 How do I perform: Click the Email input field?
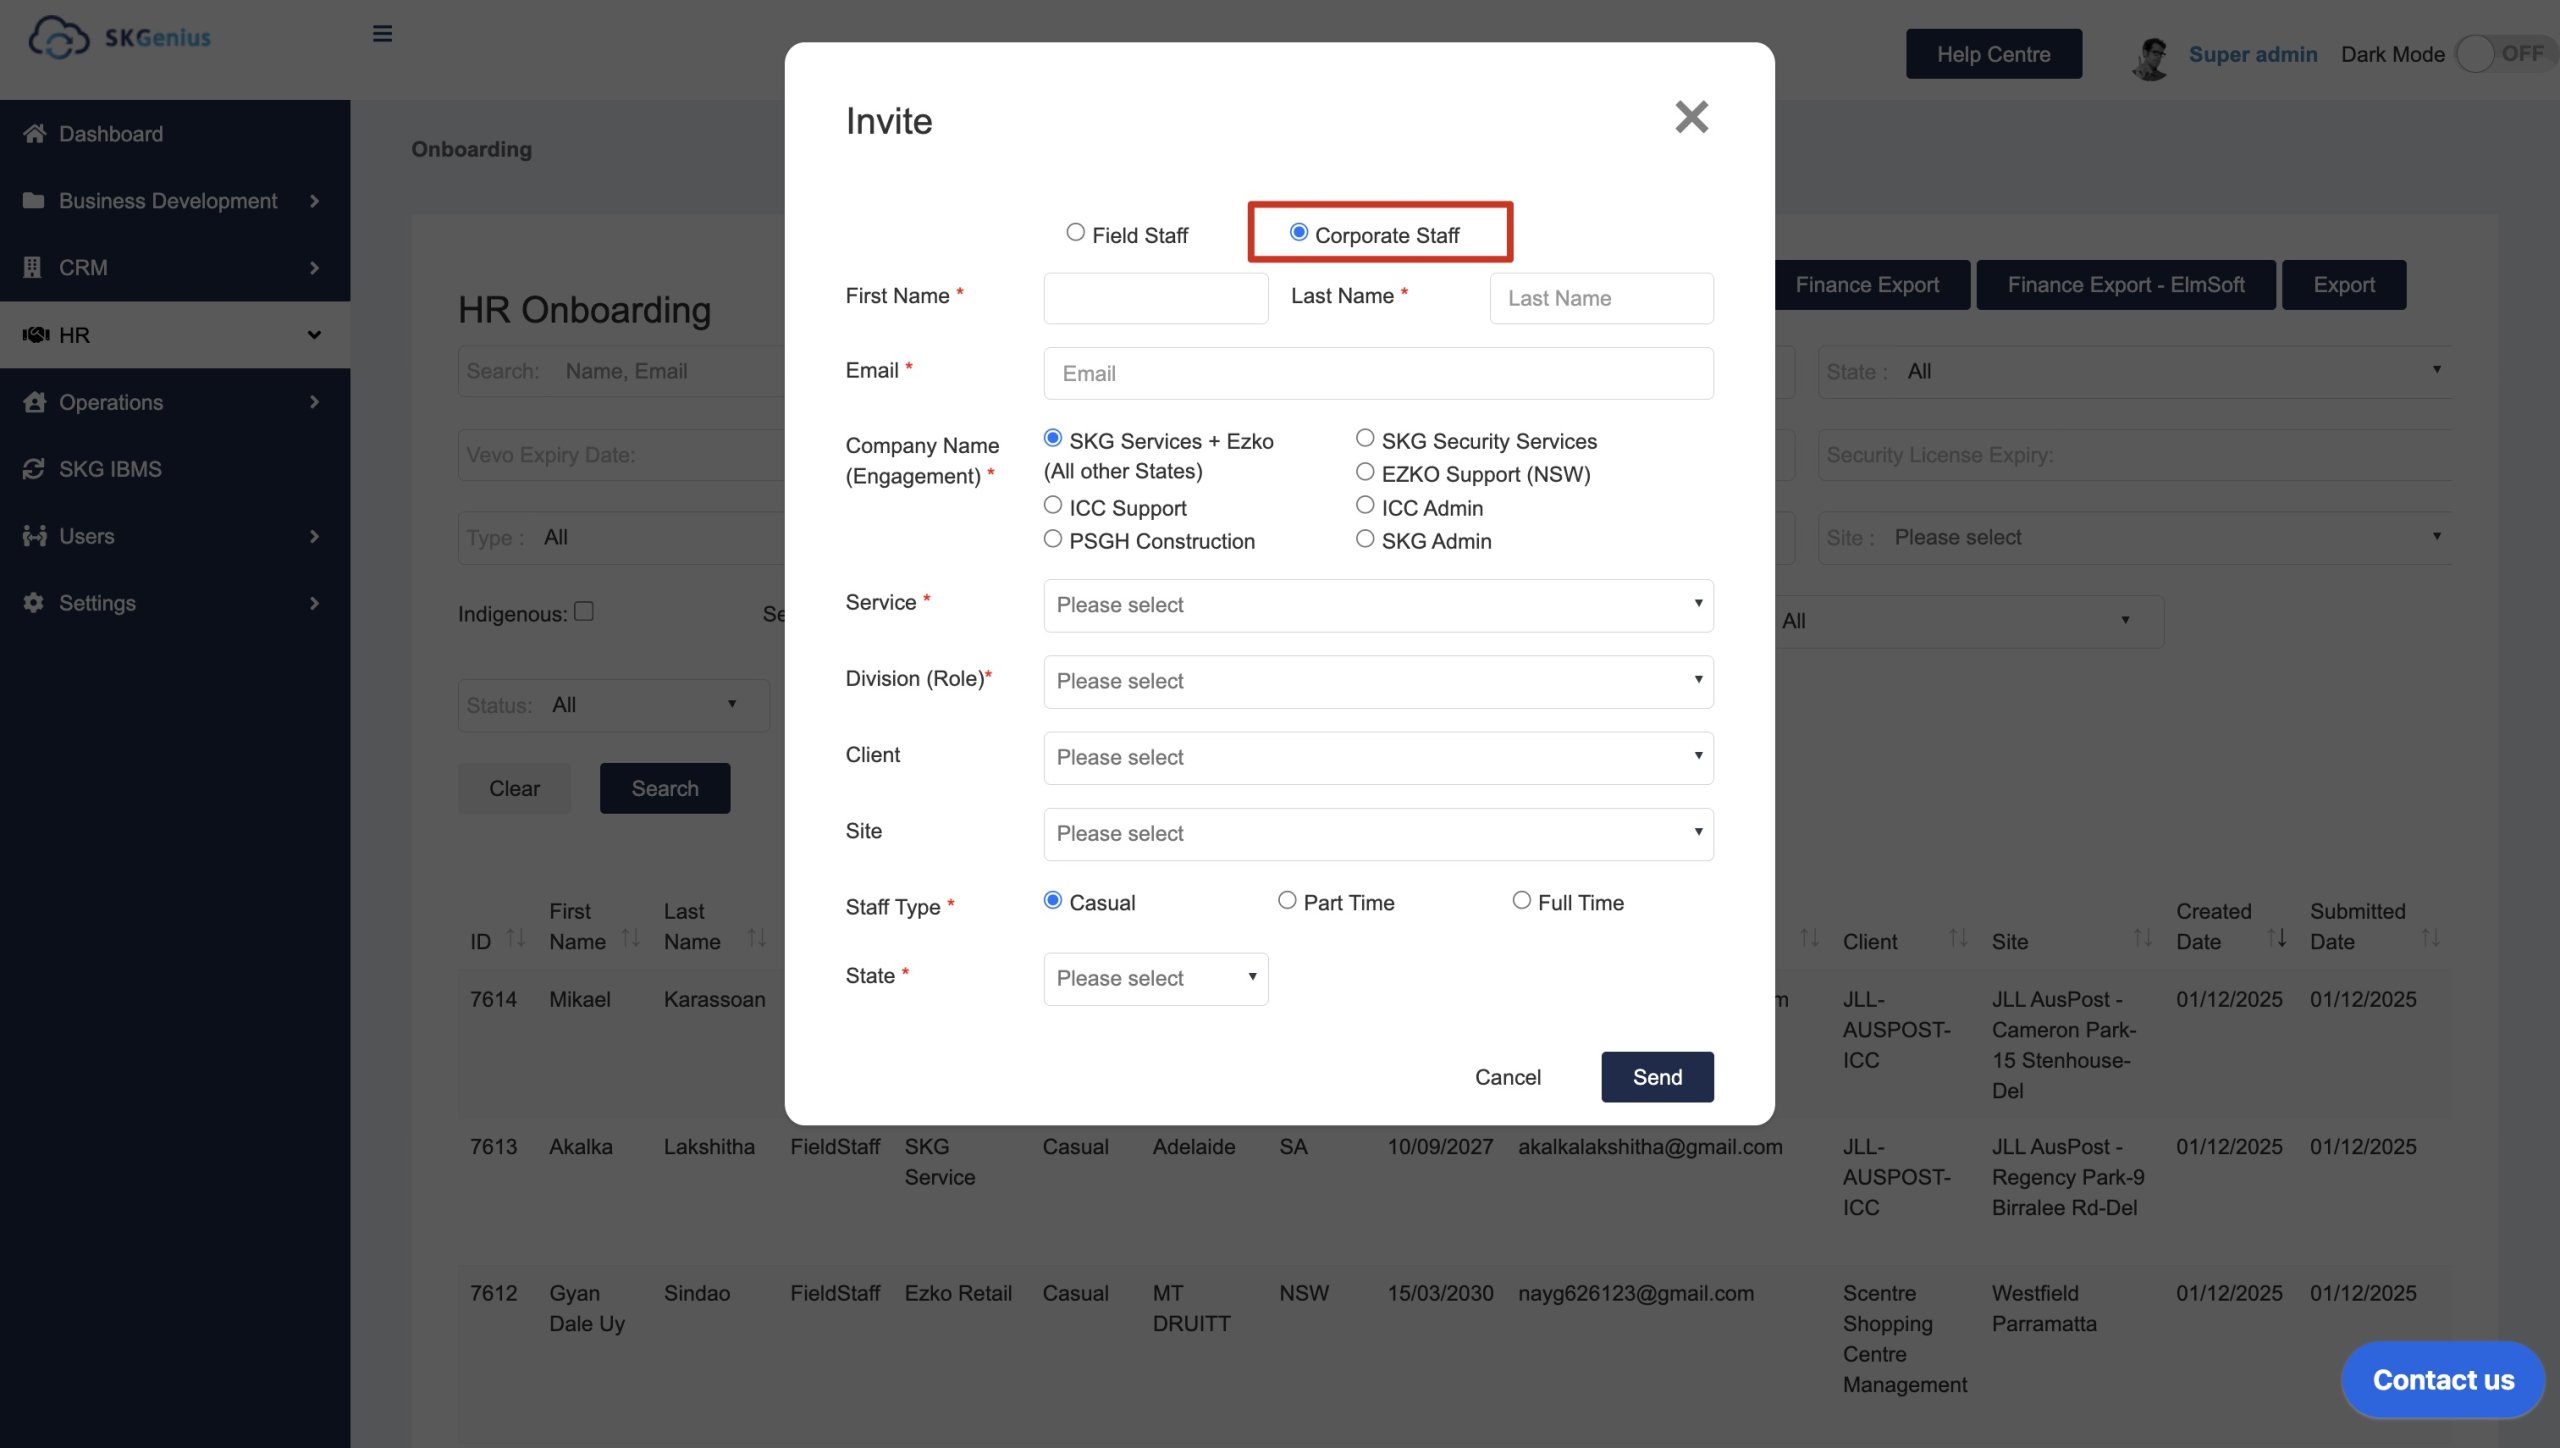[x=1377, y=373]
